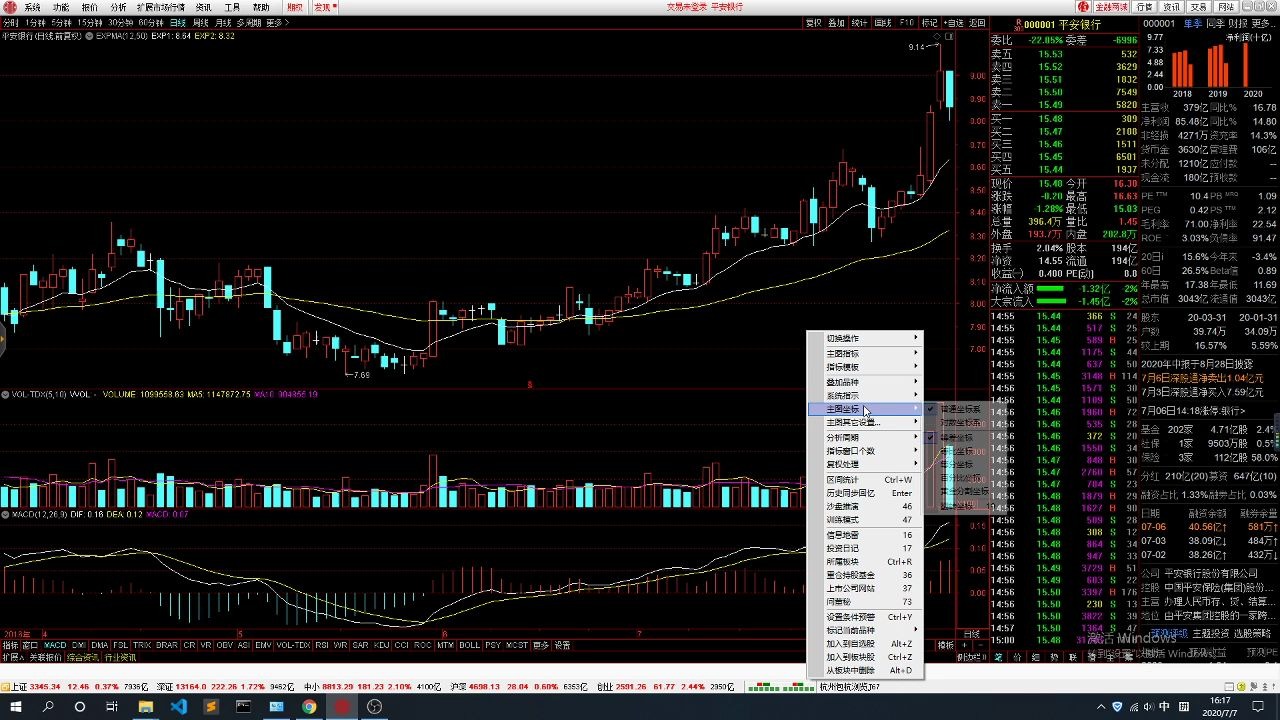The image size is (1280, 720).
Task: Open Windows Start menu
Action: click(15, 706)
